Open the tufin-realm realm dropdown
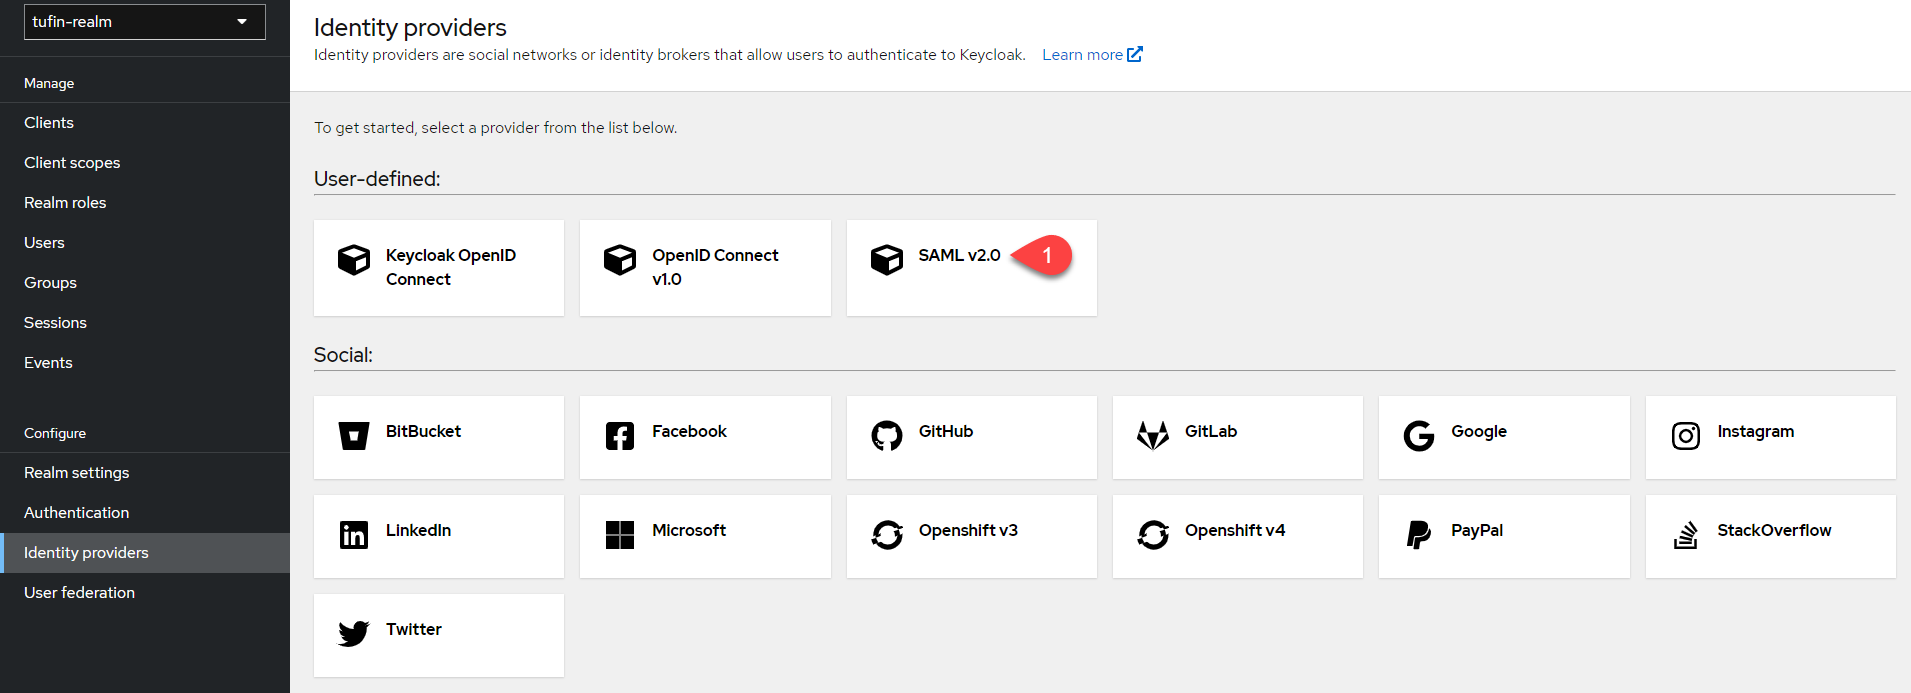 (144, 22)
